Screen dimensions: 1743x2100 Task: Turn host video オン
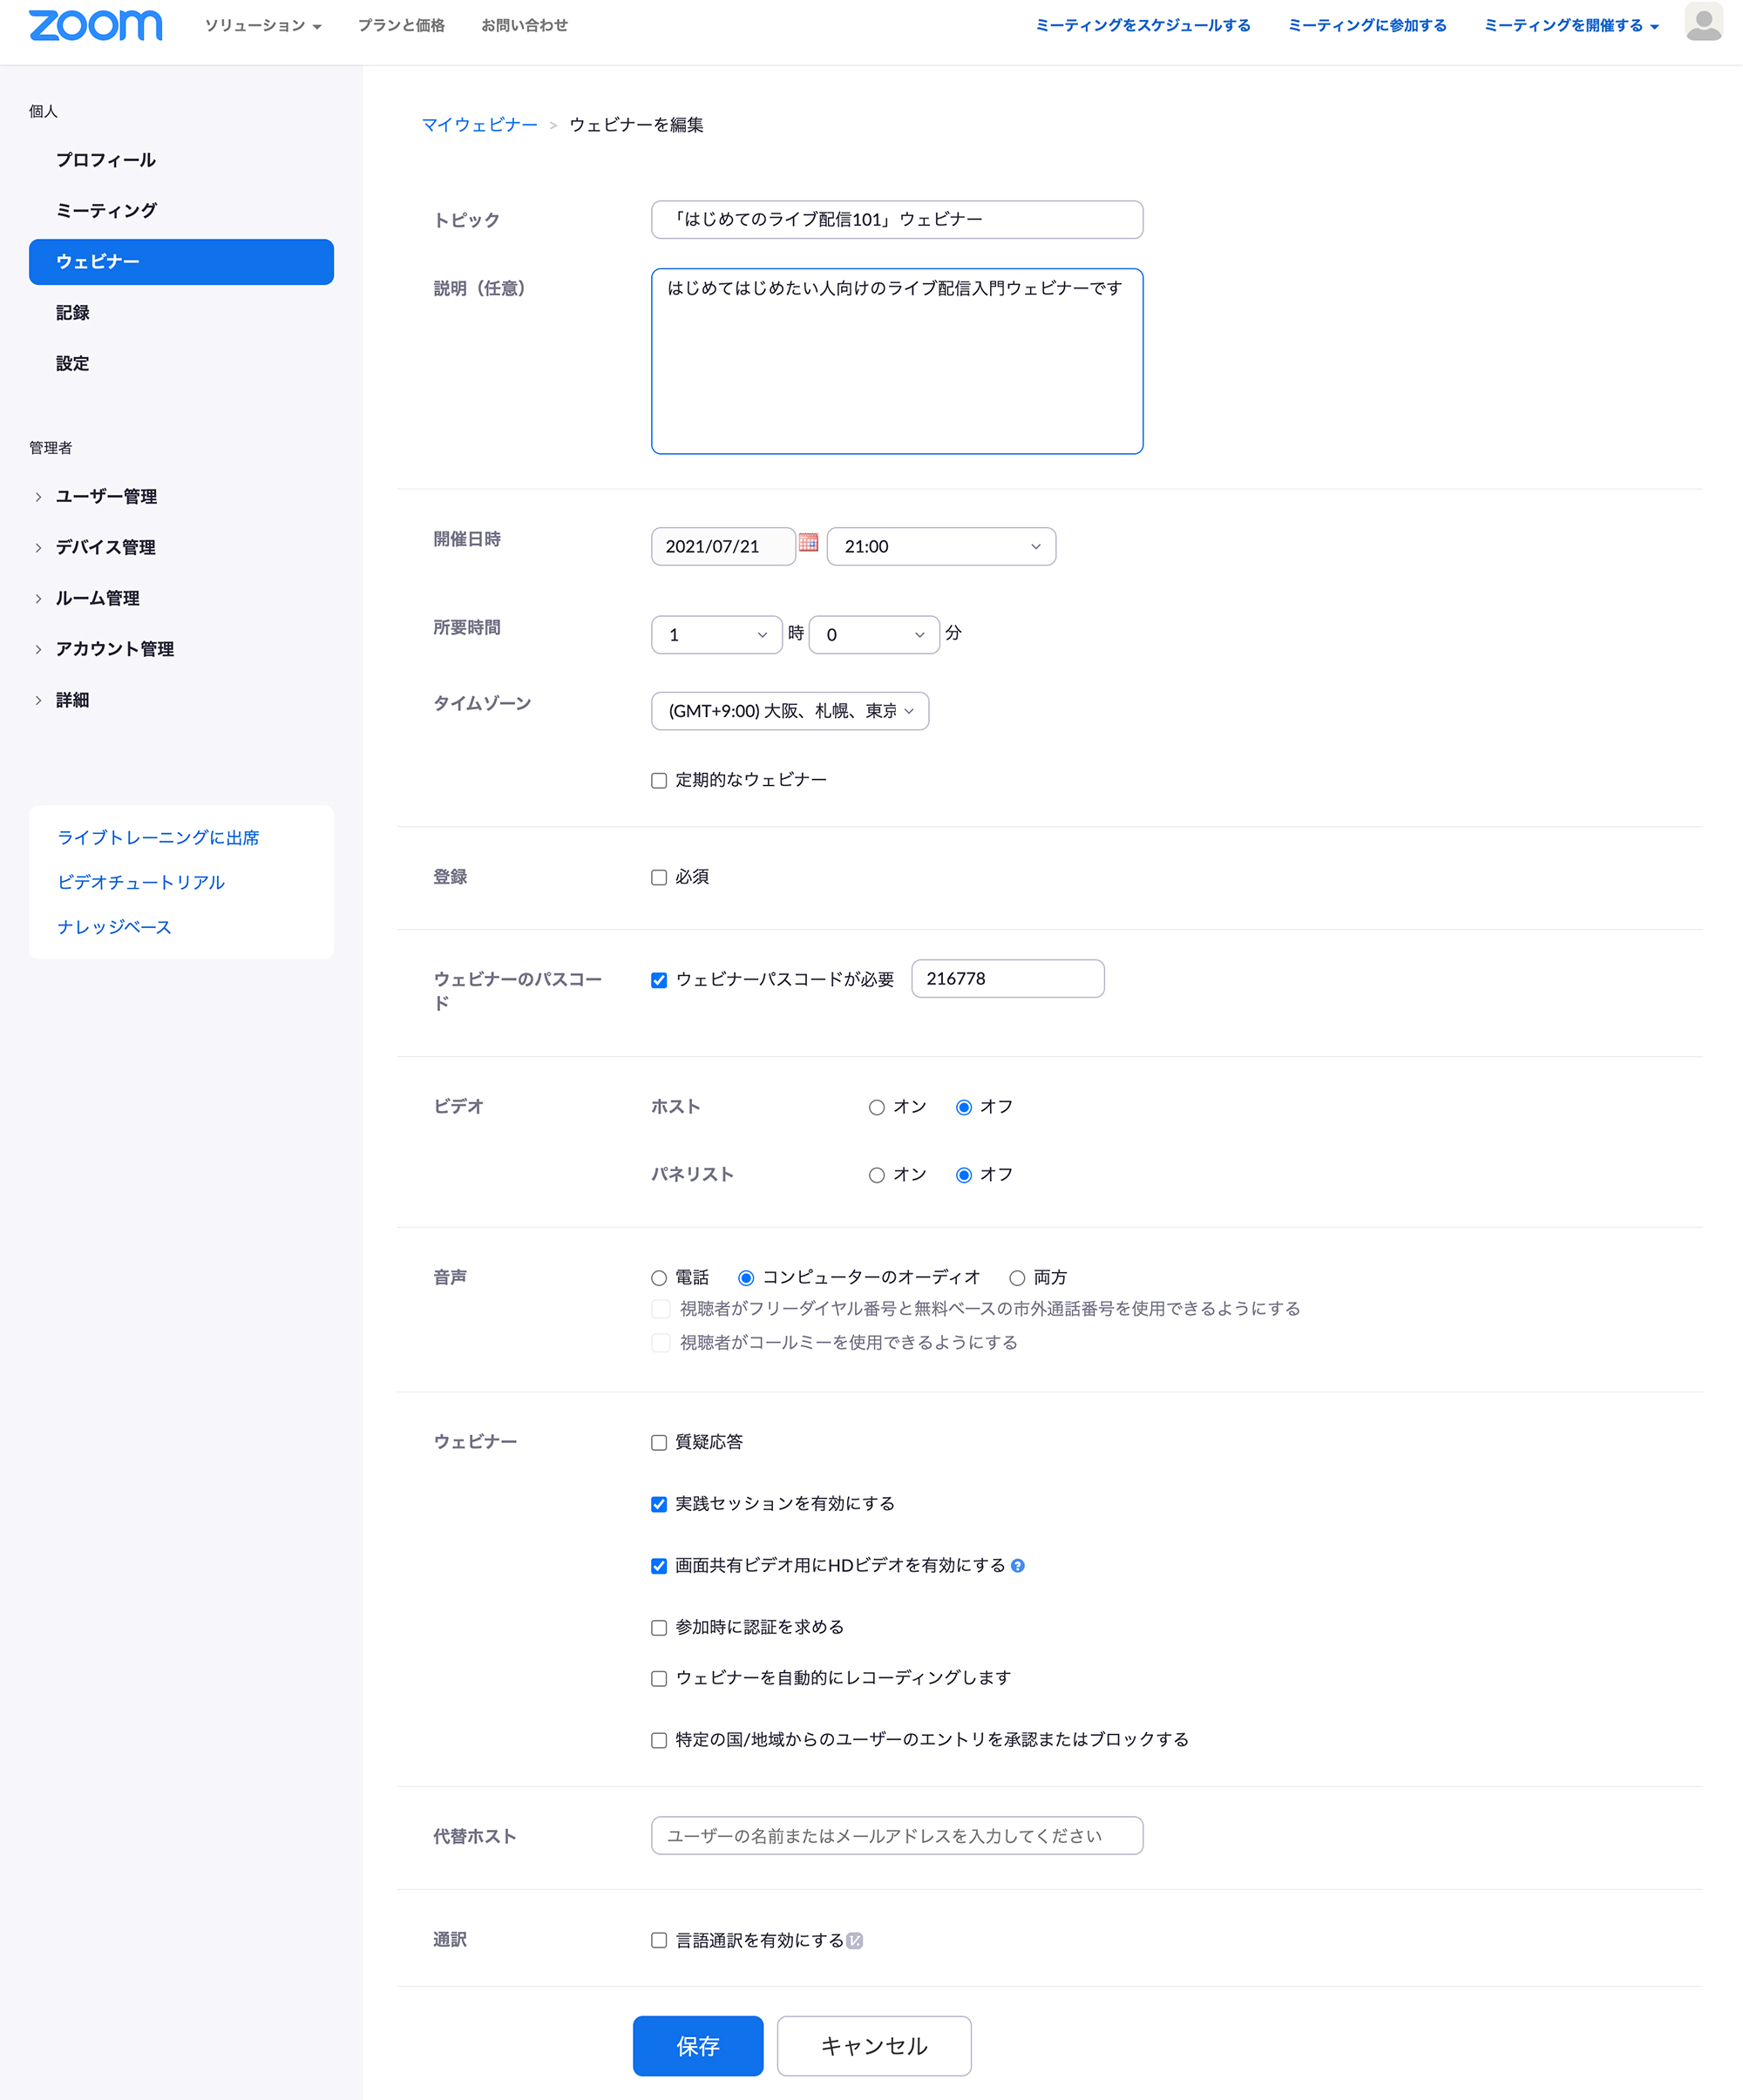click(x=876, y=1106)
